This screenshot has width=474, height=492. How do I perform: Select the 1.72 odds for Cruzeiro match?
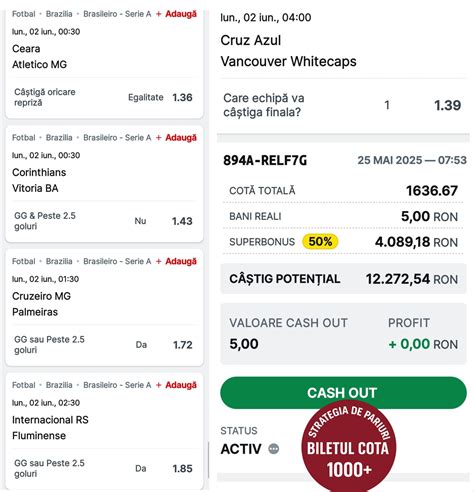click(x=182, y=345)
